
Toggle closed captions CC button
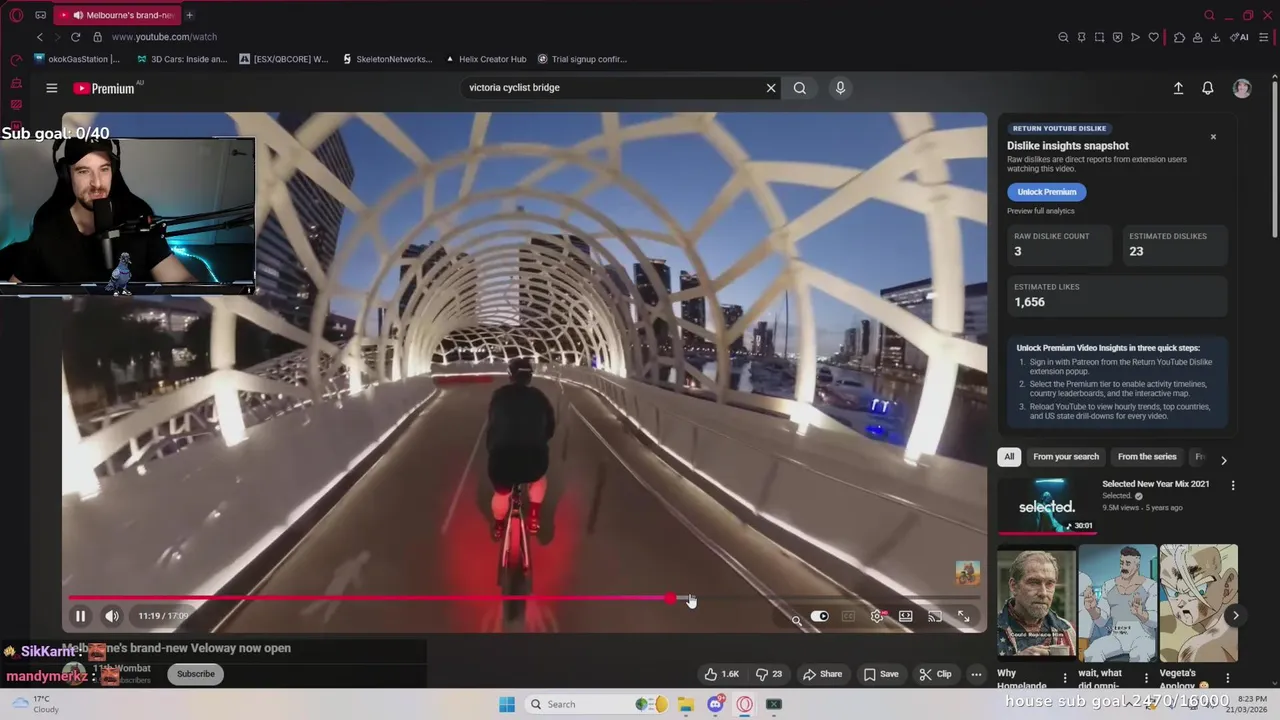pos(848,616)
